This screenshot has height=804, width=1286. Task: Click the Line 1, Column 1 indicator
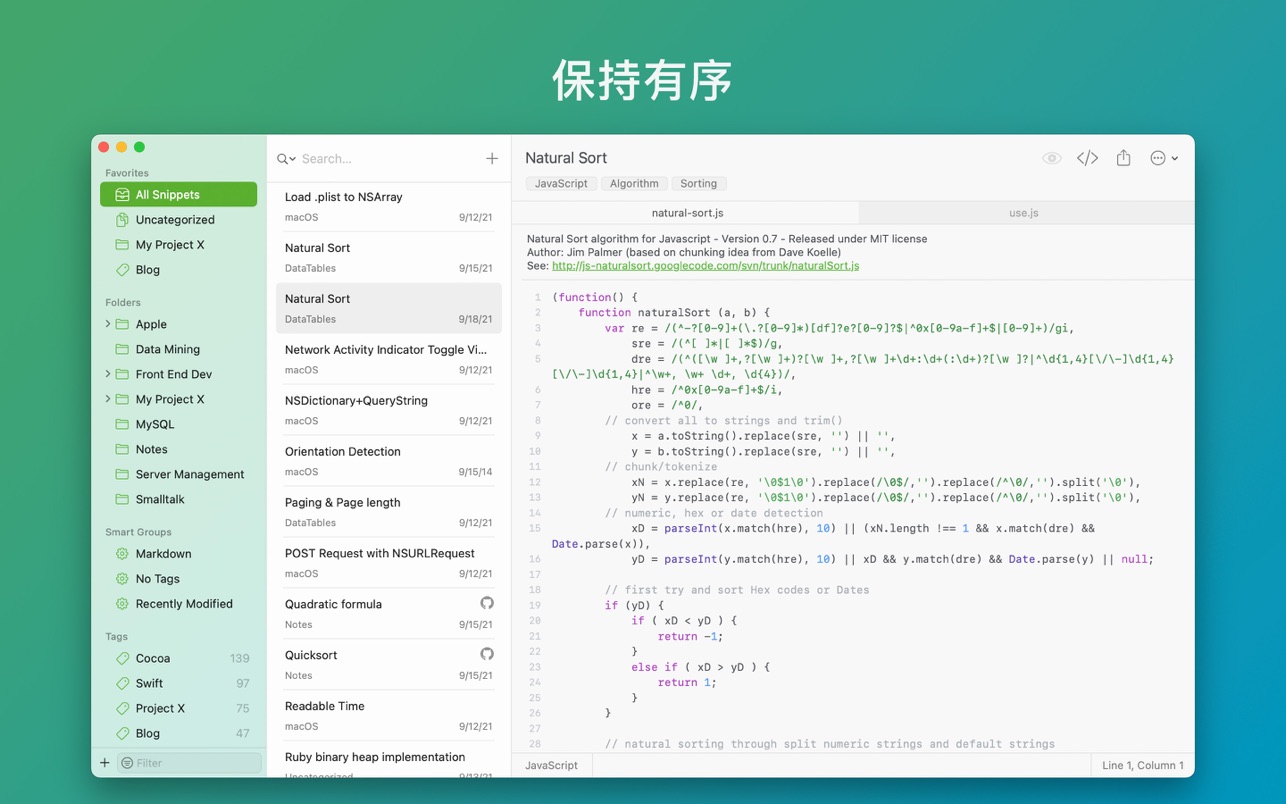coord(1142,765)
